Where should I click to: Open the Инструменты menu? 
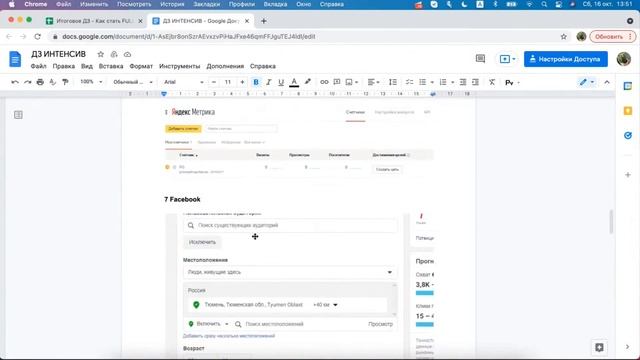(180, 66)
